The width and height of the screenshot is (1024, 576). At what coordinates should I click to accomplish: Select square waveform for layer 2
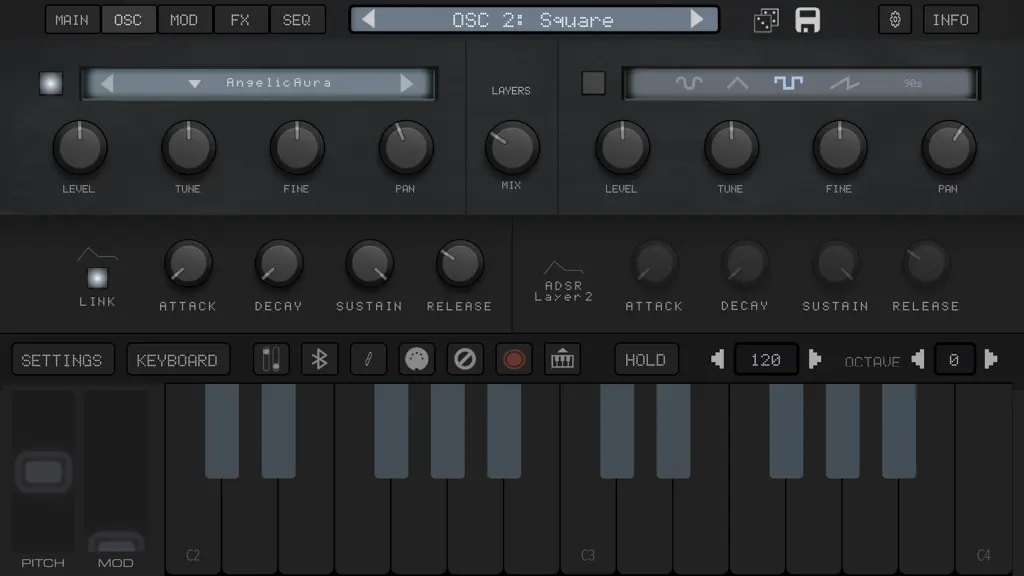pos(788,83)
